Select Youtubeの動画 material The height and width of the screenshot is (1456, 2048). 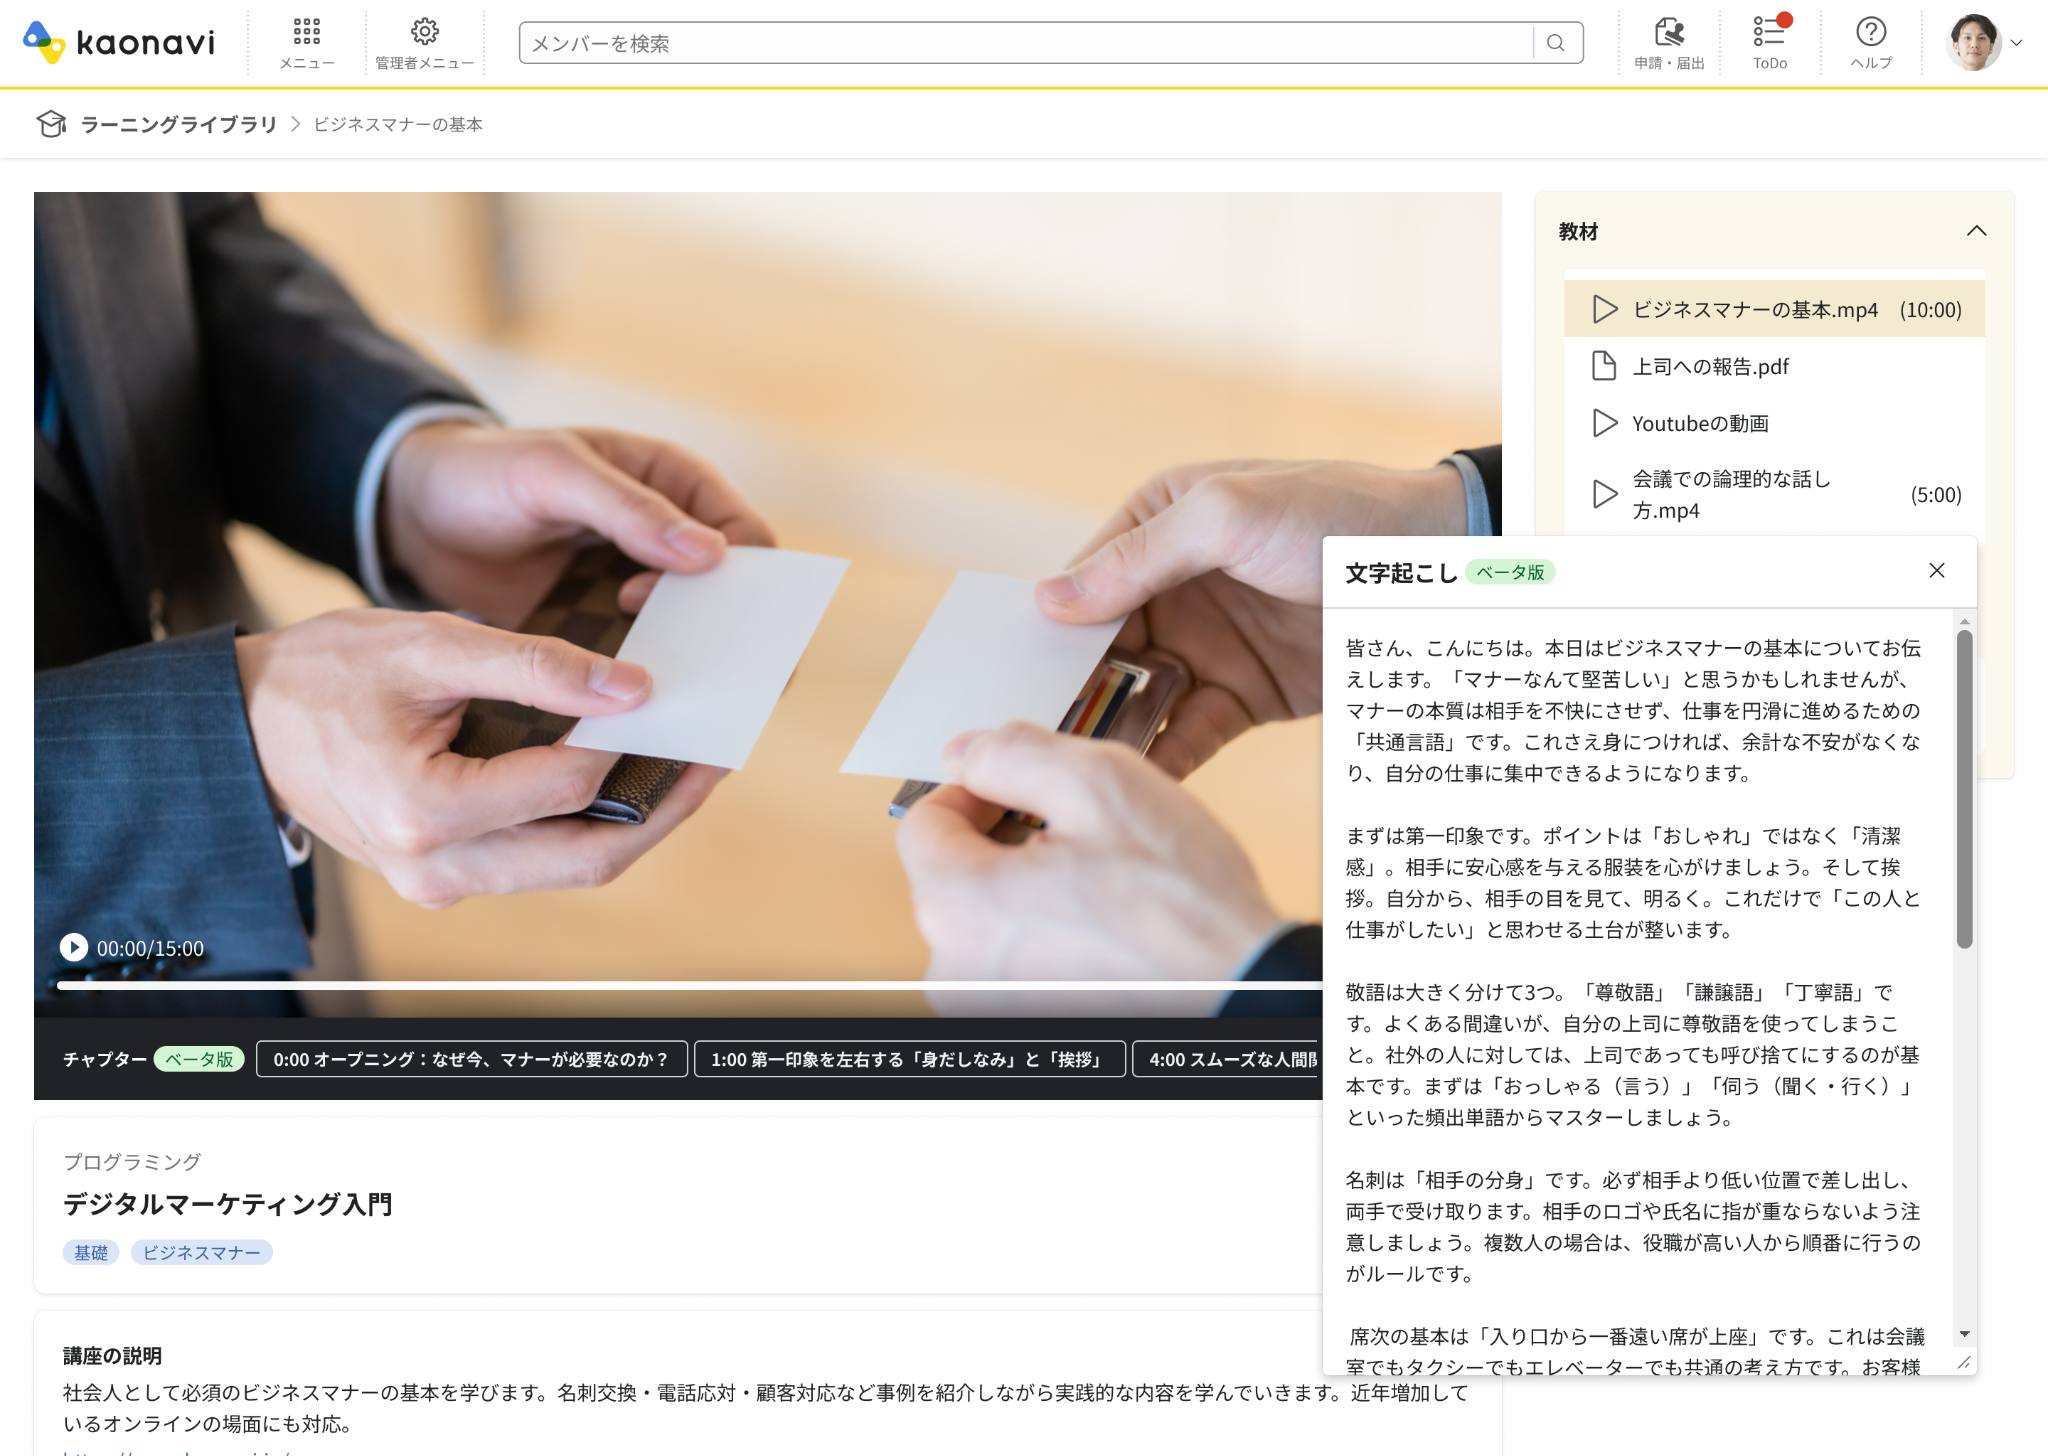pos(1700,424)
